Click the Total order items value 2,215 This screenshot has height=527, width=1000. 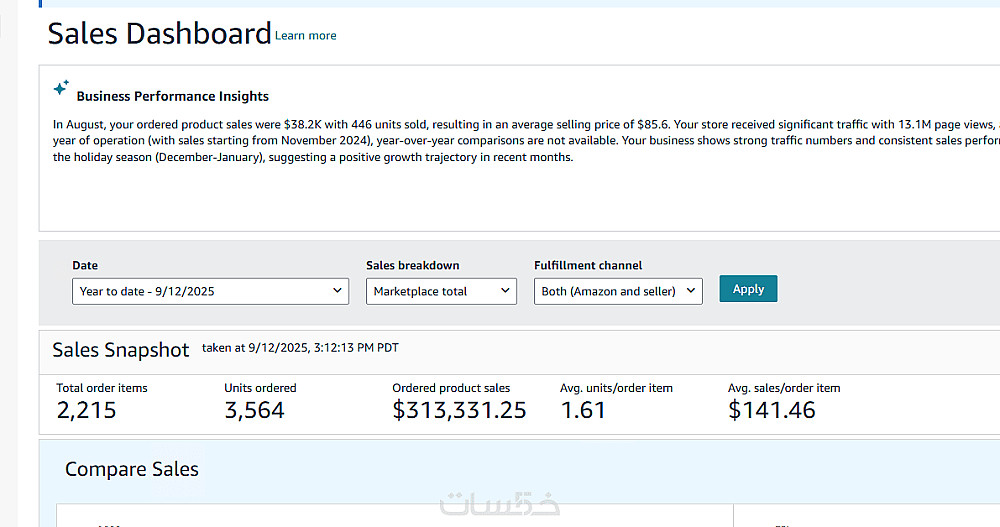[x=86, y=410]
